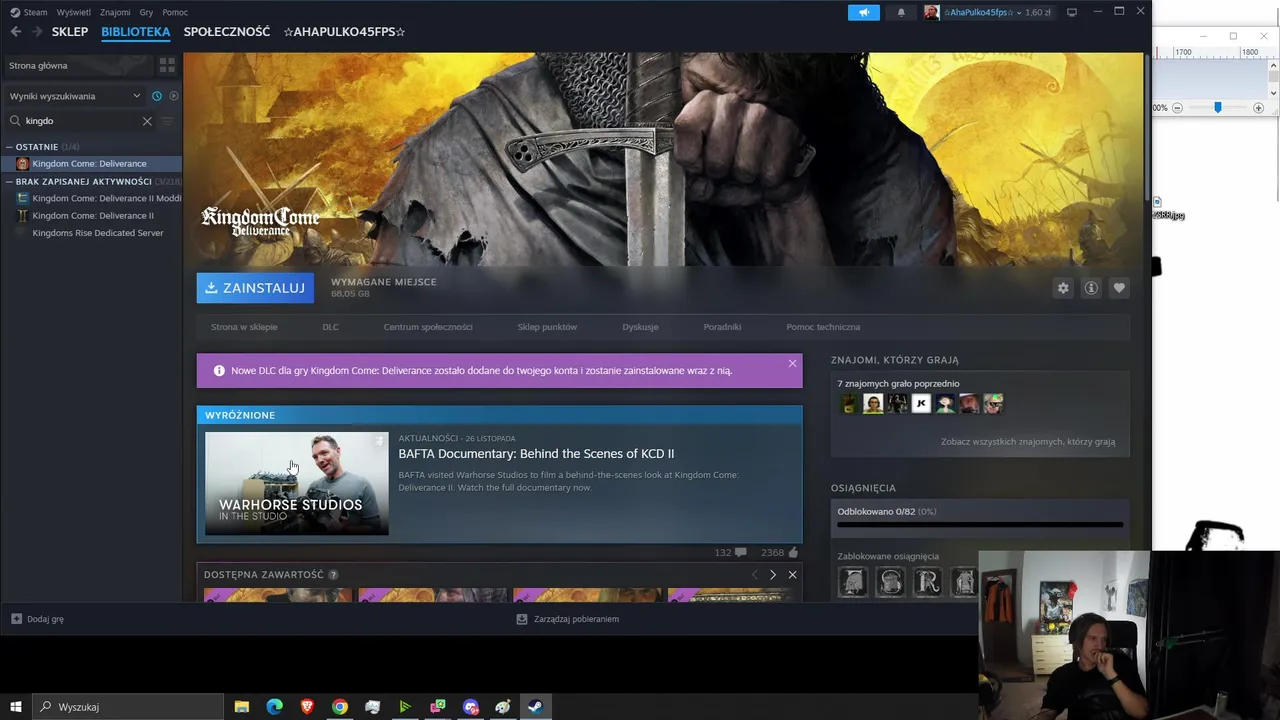This screenshot has height=720, width=1280.
Task: Show next available content with right chevron
Action: [772, 575]
